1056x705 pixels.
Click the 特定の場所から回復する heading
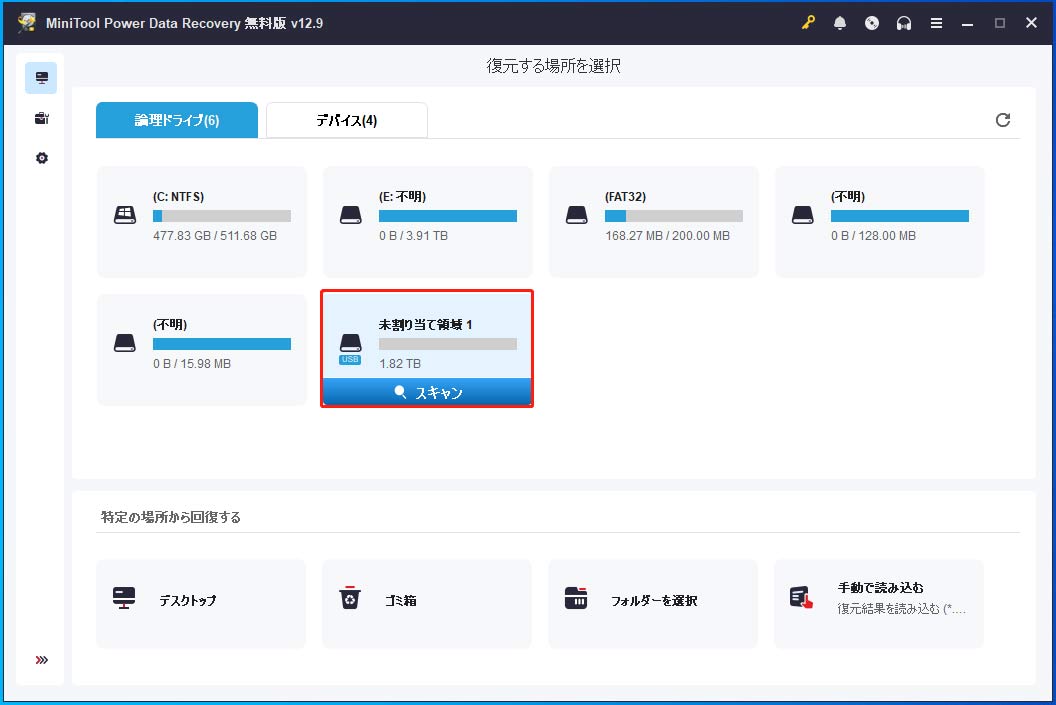click(170, 517)
